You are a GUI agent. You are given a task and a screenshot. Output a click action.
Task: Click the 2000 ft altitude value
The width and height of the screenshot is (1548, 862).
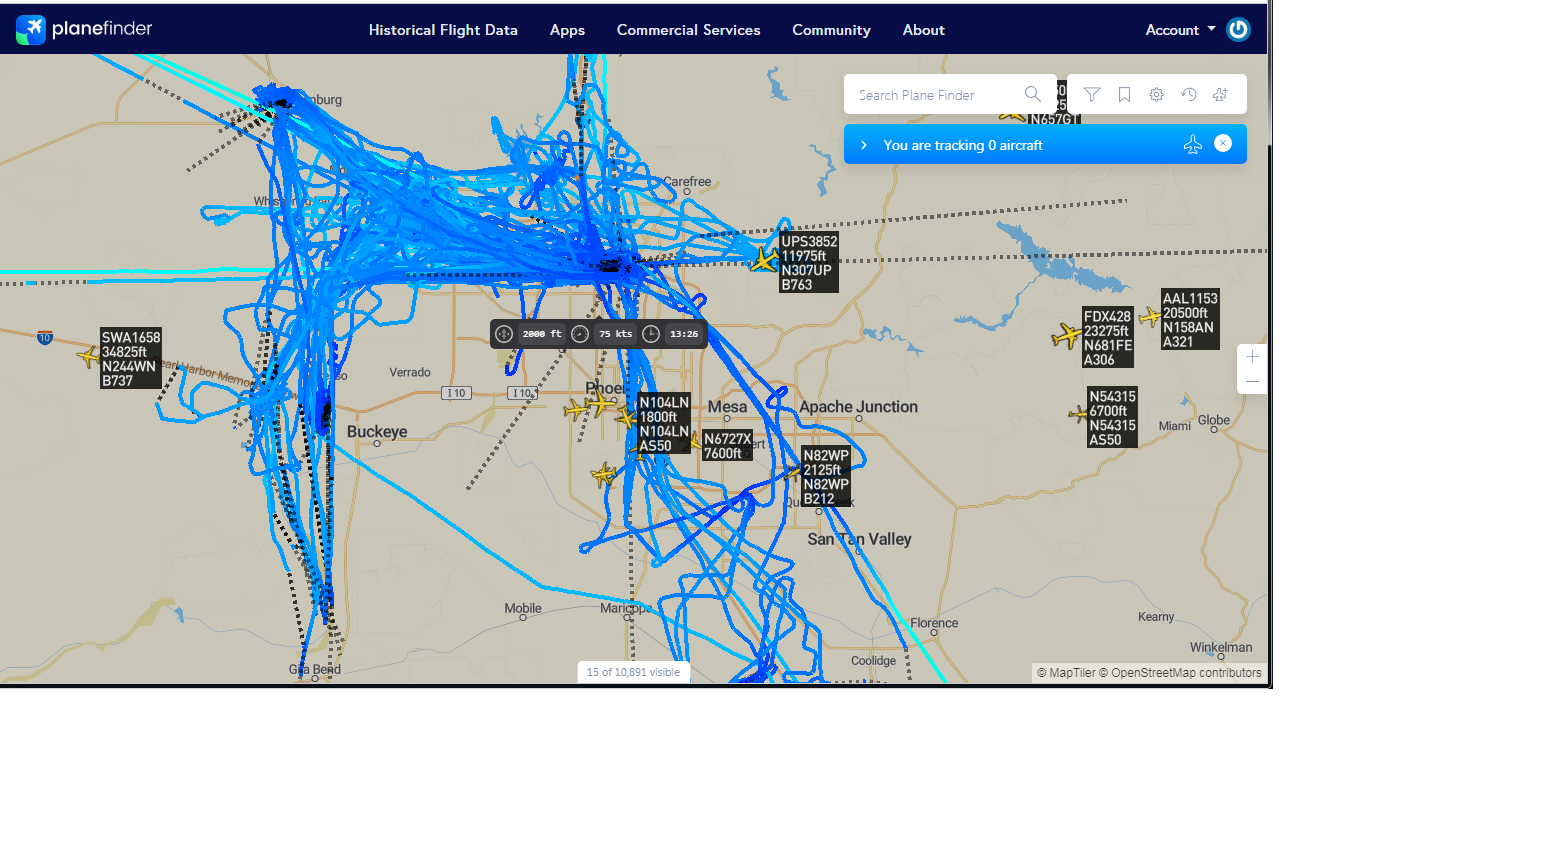pyautogui.click(x=542, y=334)
